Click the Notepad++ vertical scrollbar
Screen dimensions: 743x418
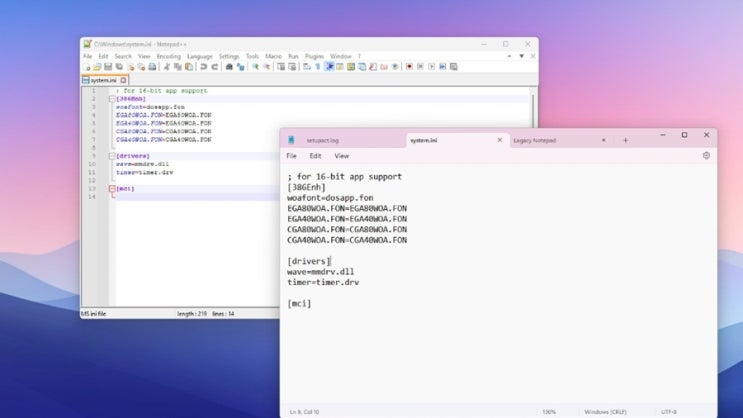click(x=534, y=109)
